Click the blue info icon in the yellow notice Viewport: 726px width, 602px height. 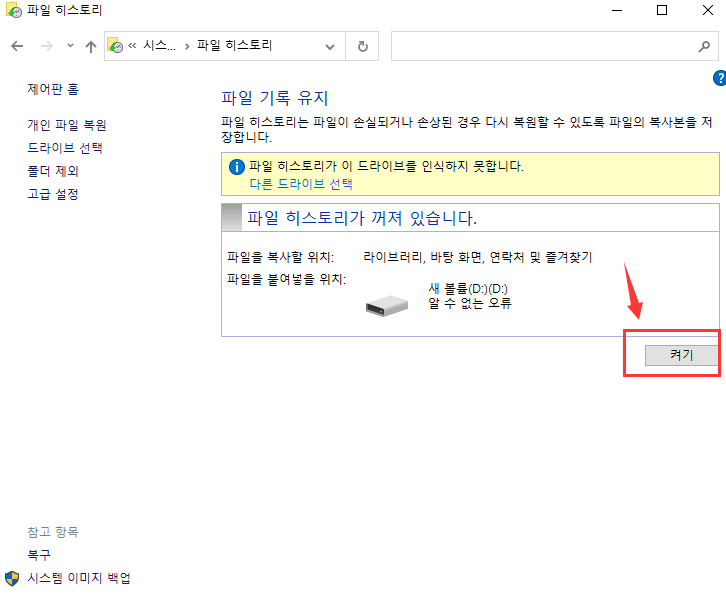coord(237,167)
